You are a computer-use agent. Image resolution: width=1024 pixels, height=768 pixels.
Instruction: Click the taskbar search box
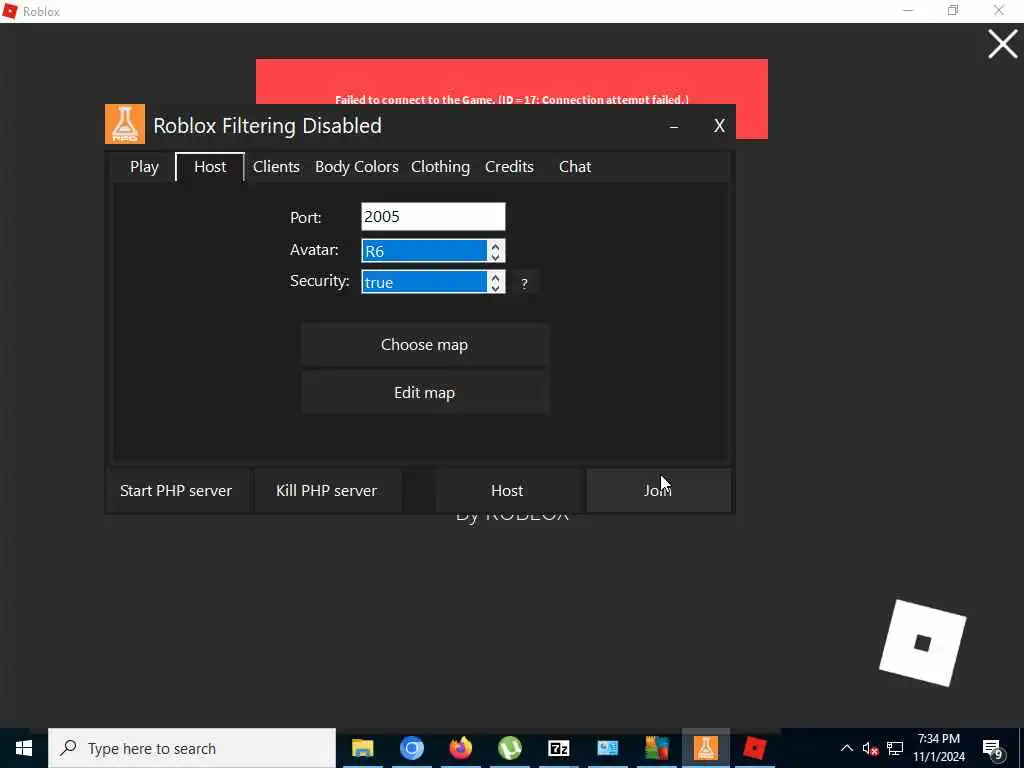click(x=192, y=748)
